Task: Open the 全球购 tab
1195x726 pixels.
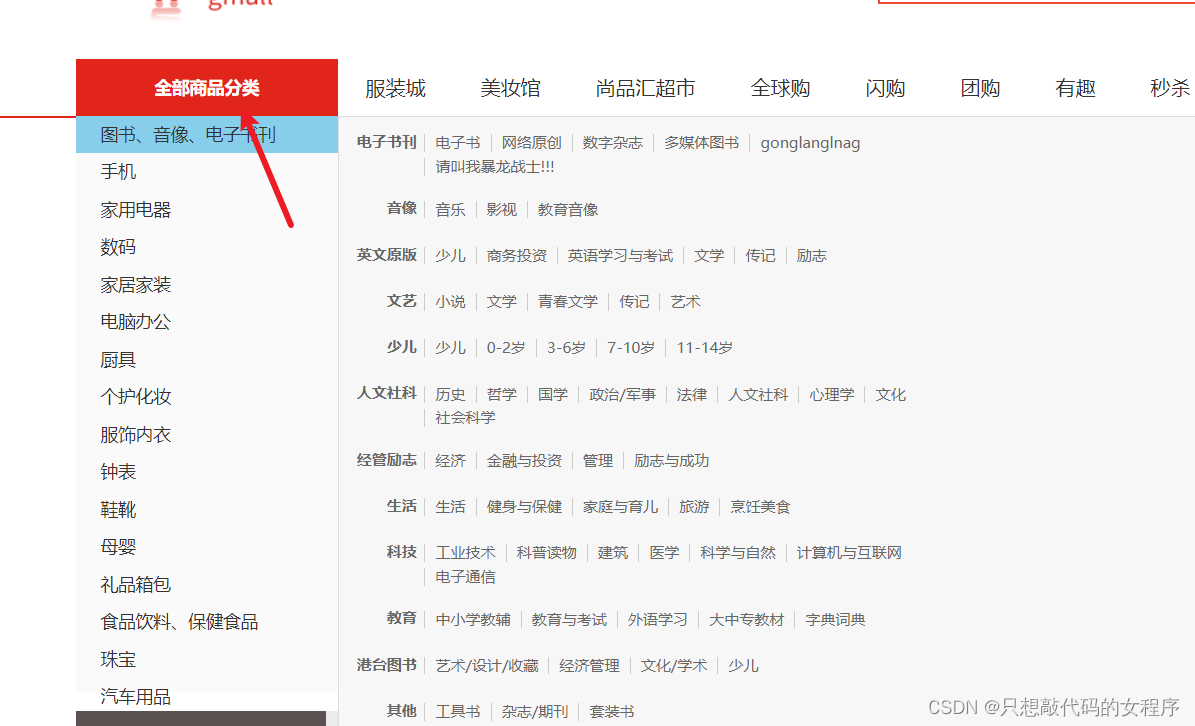Action: coord(780,88)
